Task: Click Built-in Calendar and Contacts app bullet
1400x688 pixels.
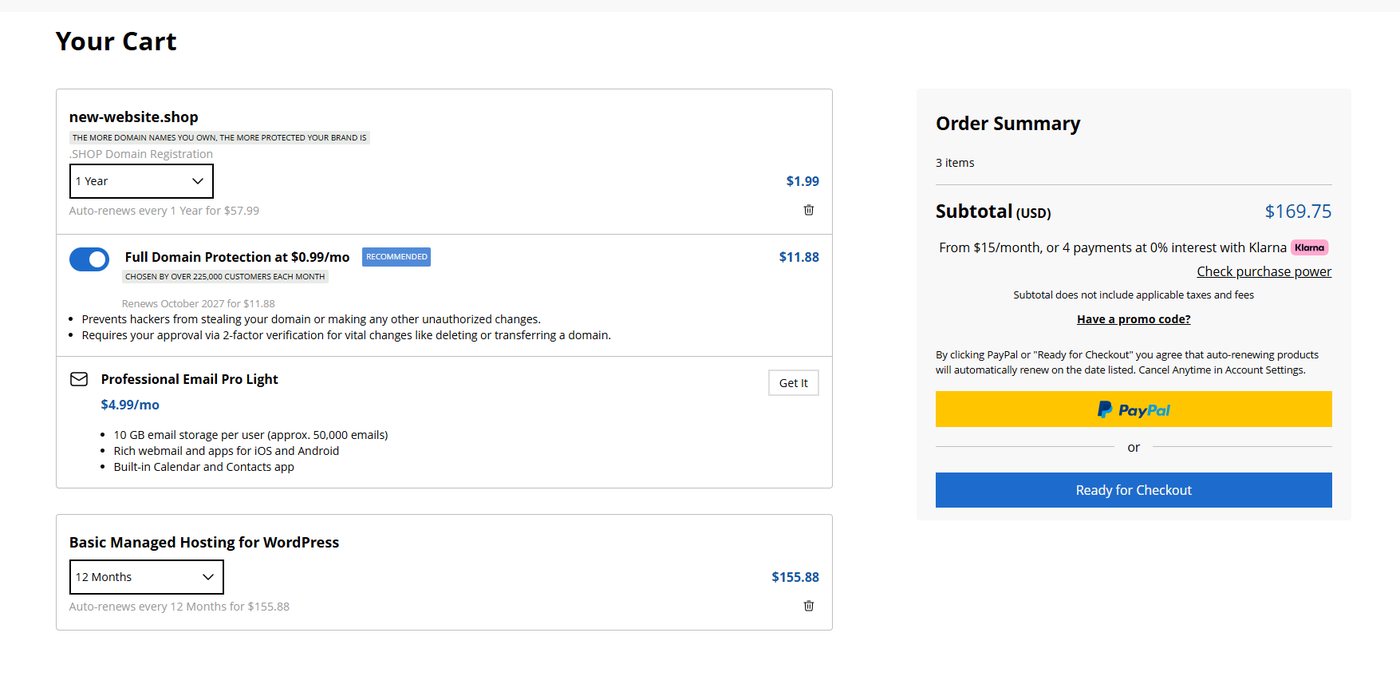Action: click(x=204, y=467)
